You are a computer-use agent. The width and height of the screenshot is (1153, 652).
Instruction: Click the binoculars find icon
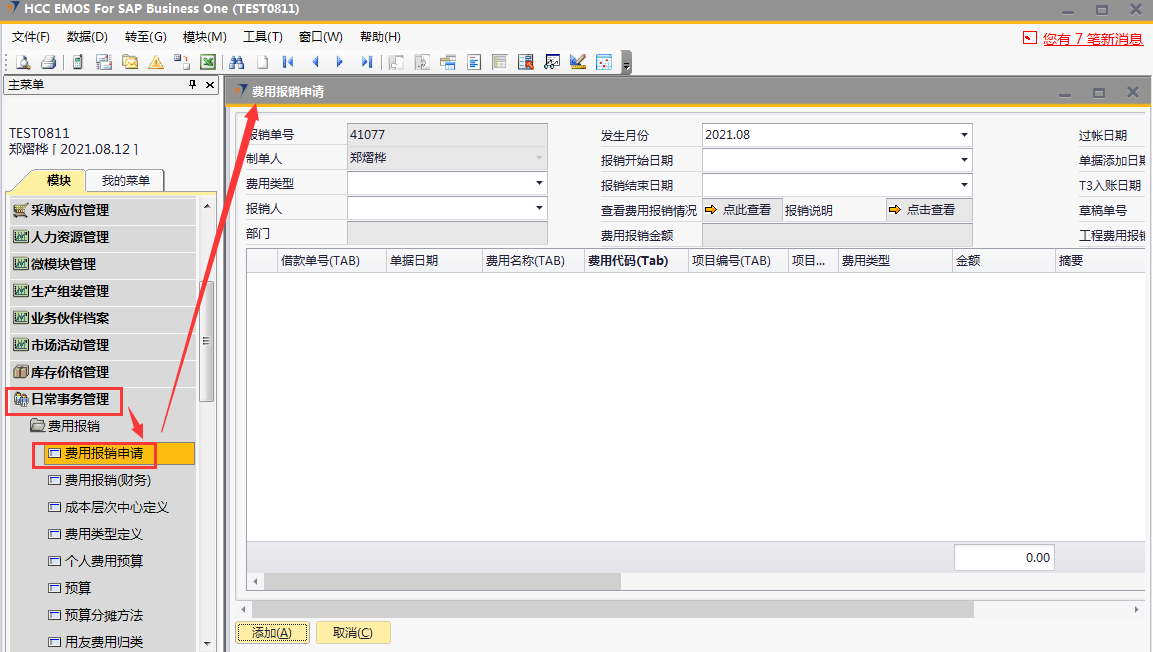click(237, 62)
